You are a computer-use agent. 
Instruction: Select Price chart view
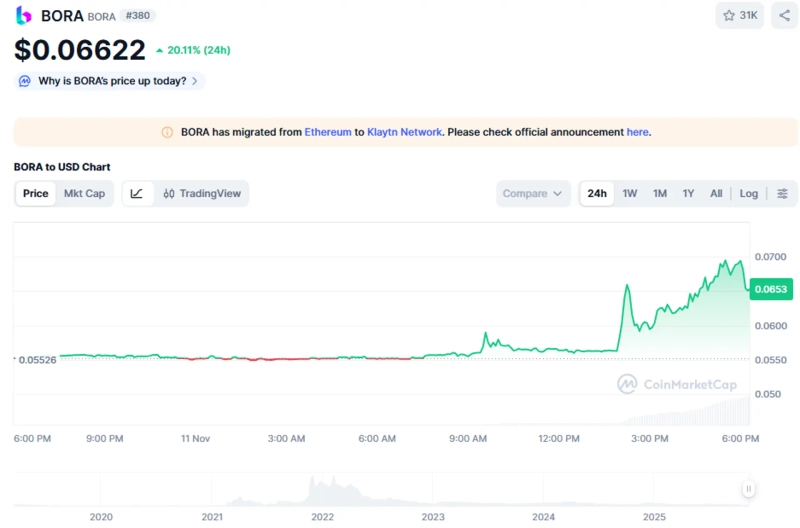point(36,193)
